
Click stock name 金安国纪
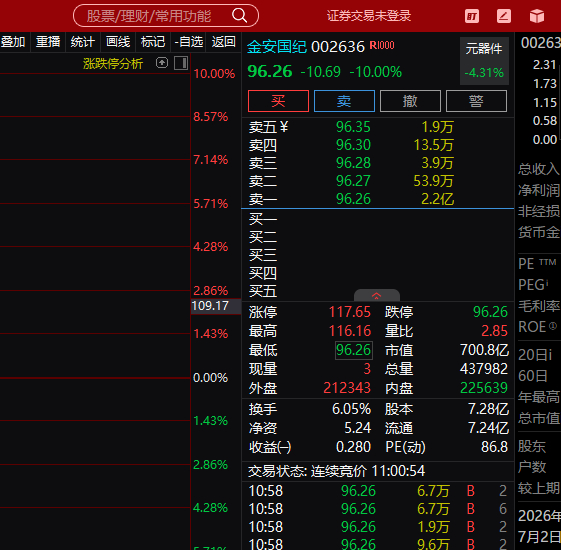pyautogui.click(x=277, y=47)
